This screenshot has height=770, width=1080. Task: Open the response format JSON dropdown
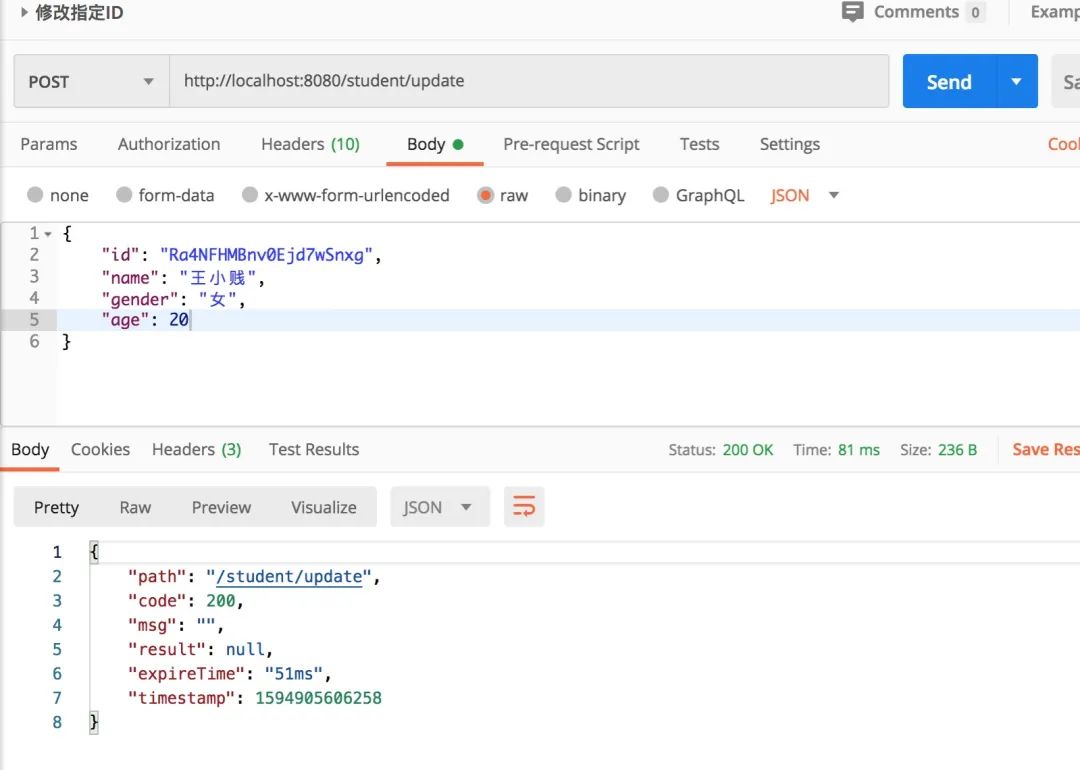439,507
